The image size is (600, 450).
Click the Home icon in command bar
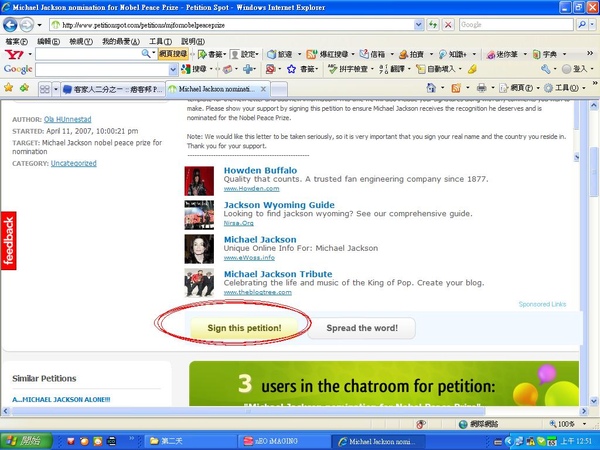(x=431, y=88)
